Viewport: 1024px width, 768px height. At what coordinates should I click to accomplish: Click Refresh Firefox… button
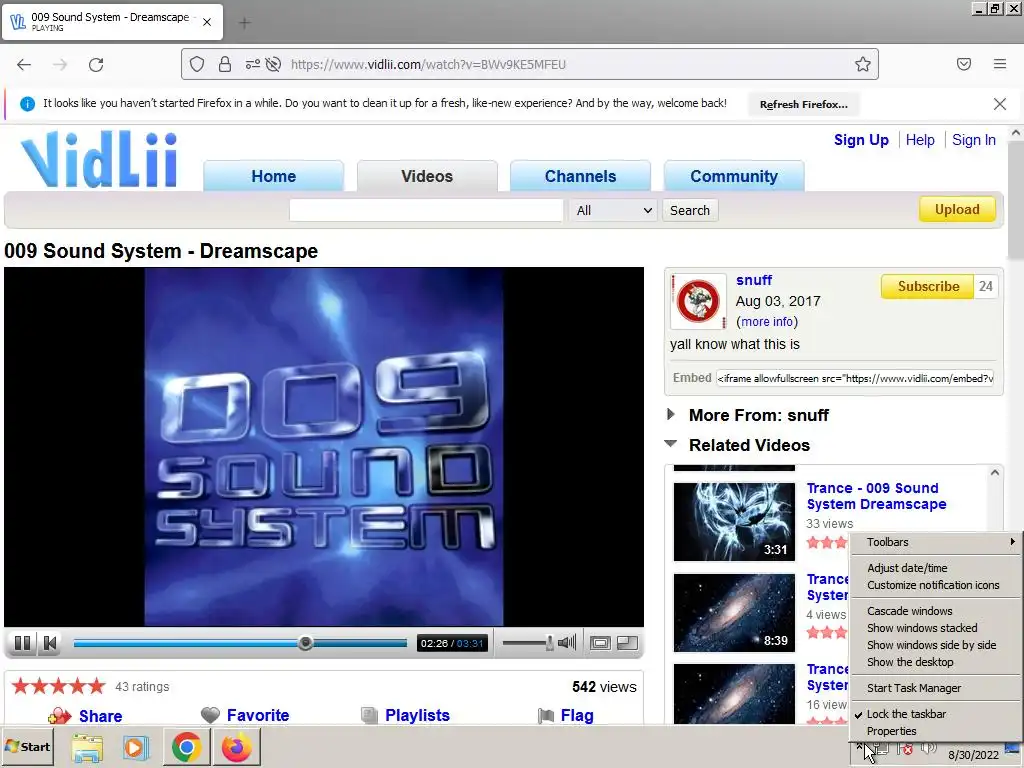[803, 104]
